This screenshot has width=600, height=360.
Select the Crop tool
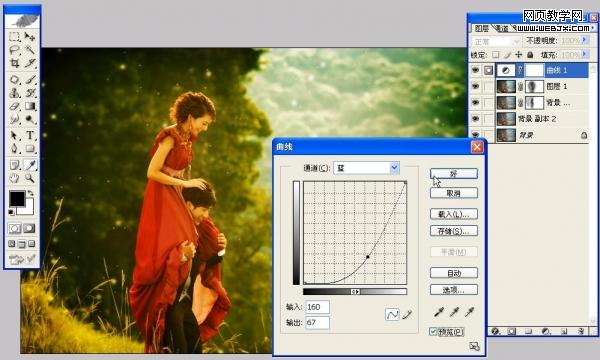[14, 63]
